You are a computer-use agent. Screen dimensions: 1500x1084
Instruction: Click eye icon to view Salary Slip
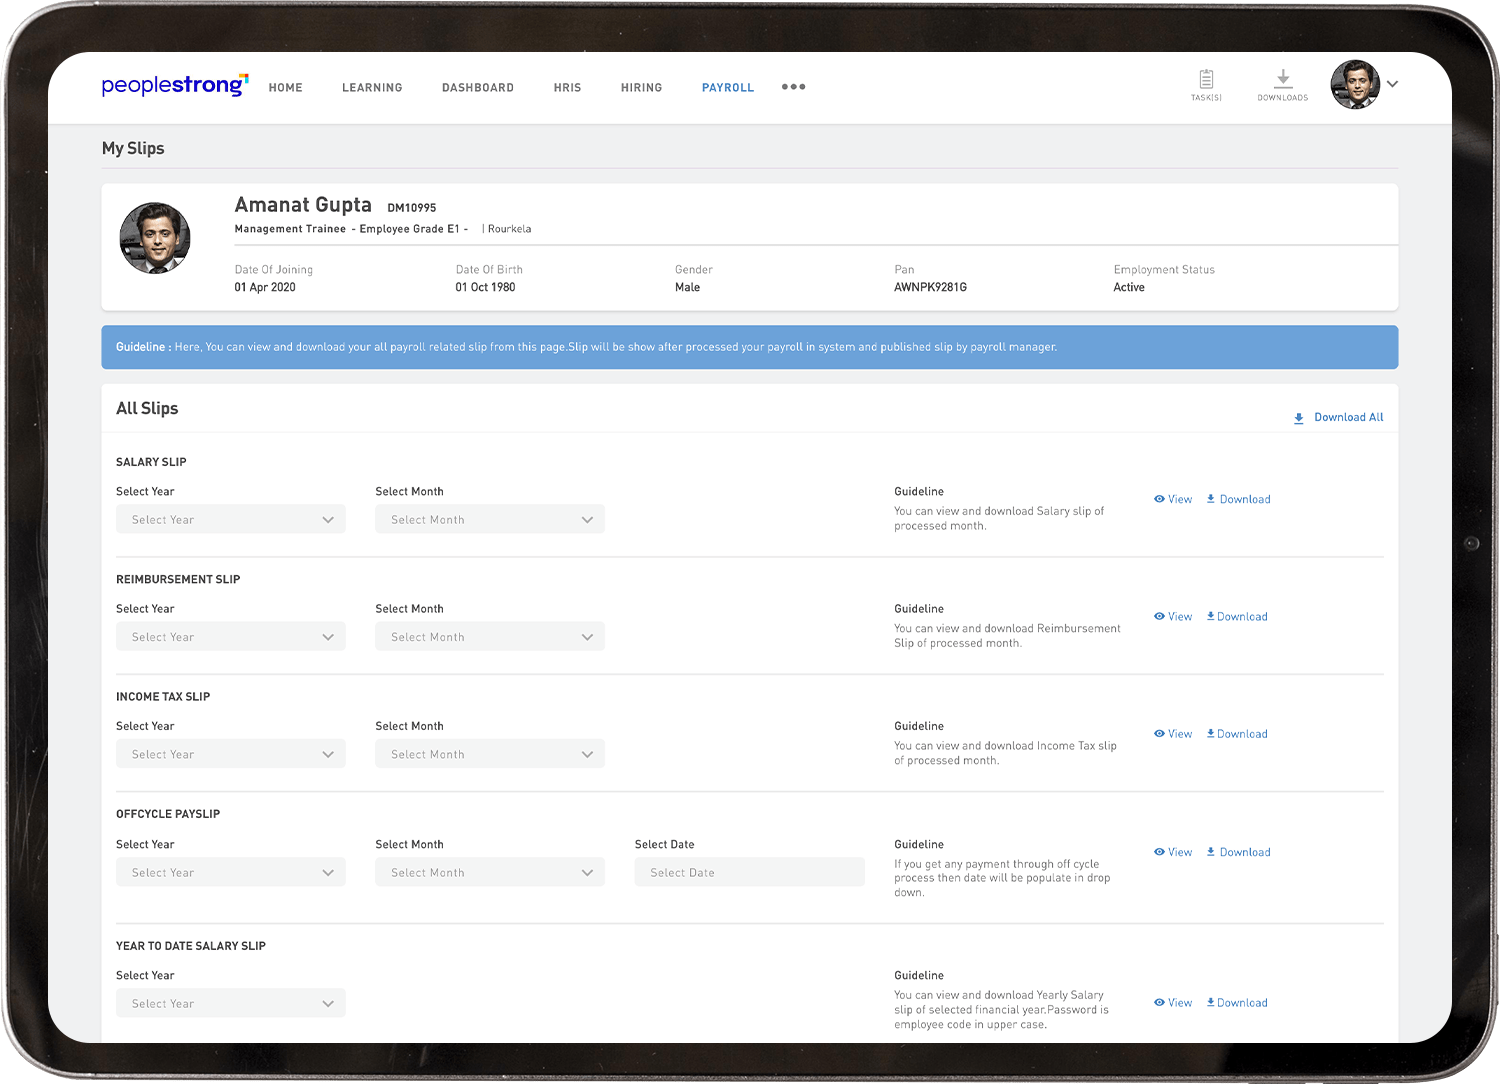(x=1159, y=499)
